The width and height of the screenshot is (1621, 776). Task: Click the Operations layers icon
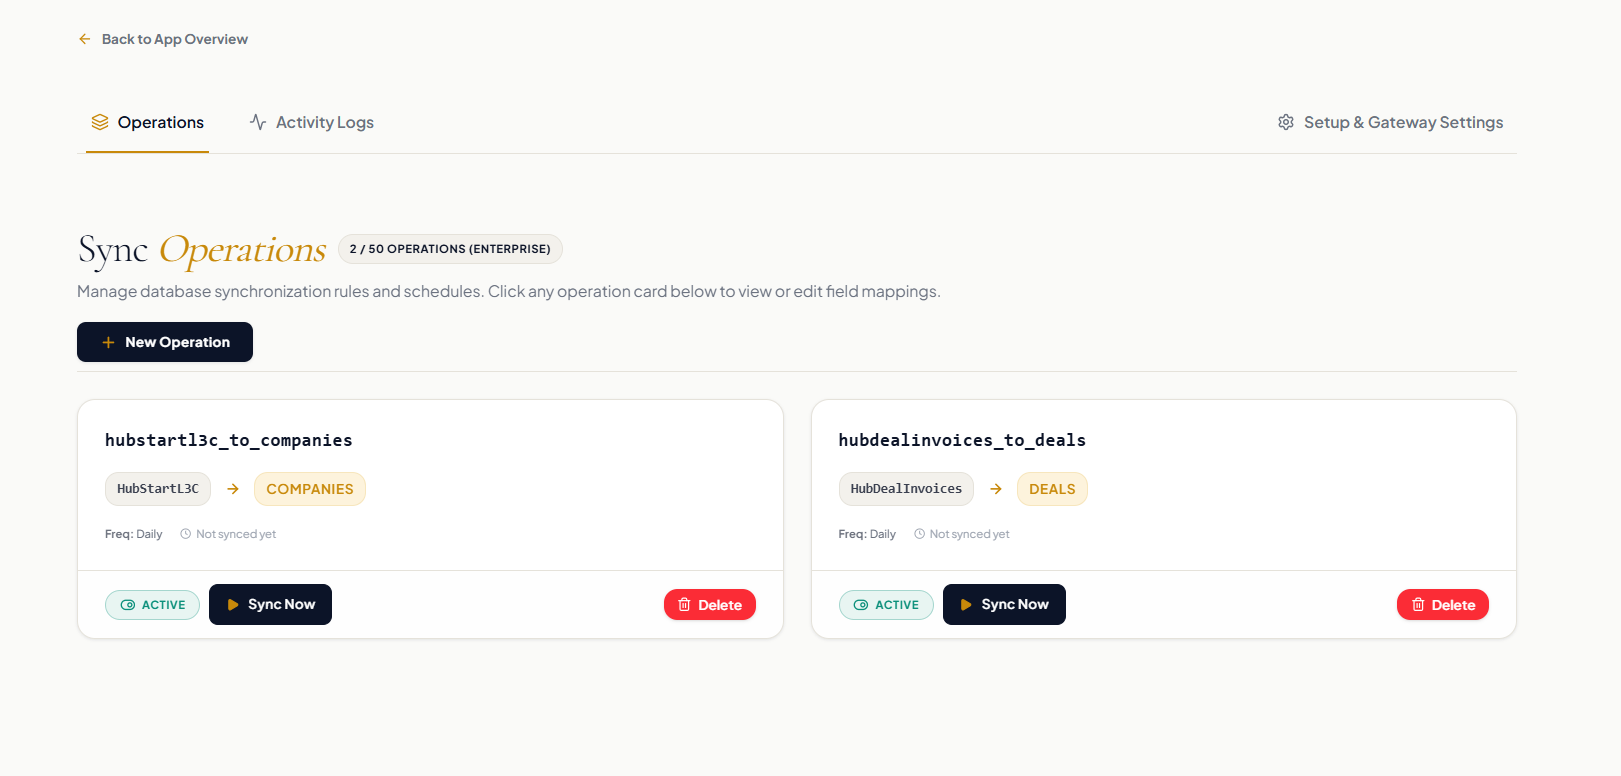tap(100, 122)
